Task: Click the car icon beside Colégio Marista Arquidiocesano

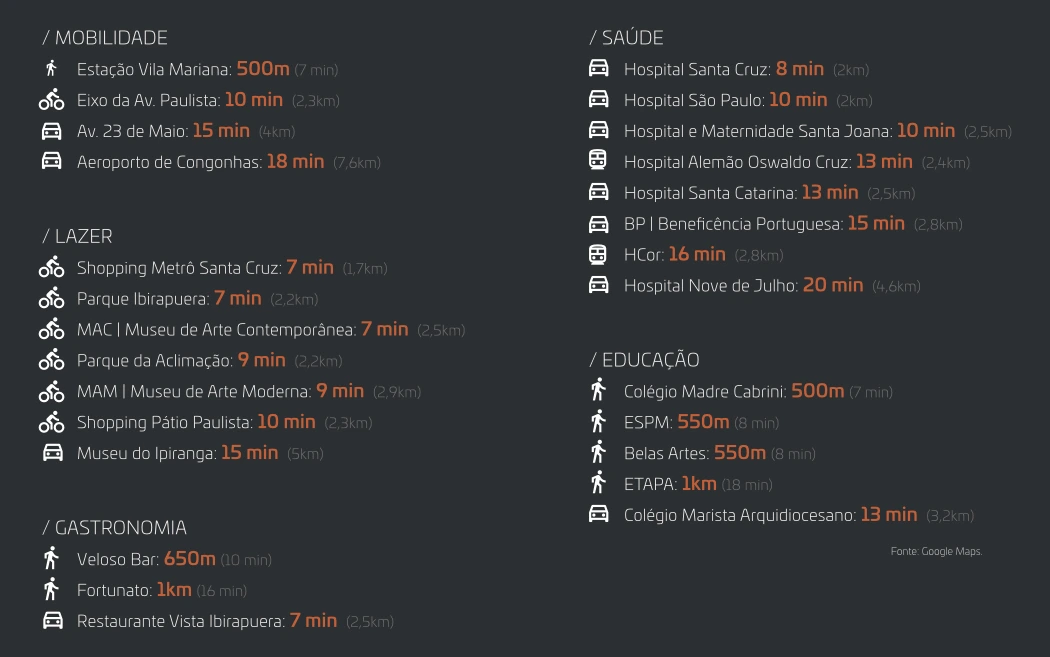Action: [598, 515]
